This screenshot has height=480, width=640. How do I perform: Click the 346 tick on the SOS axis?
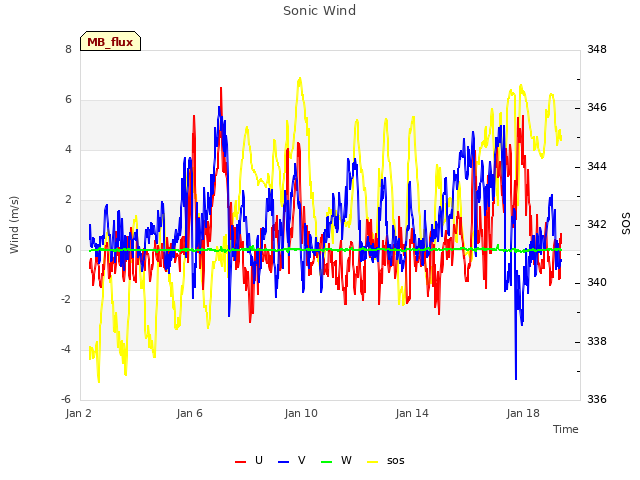pyautogui.click(x=597, y=108)
